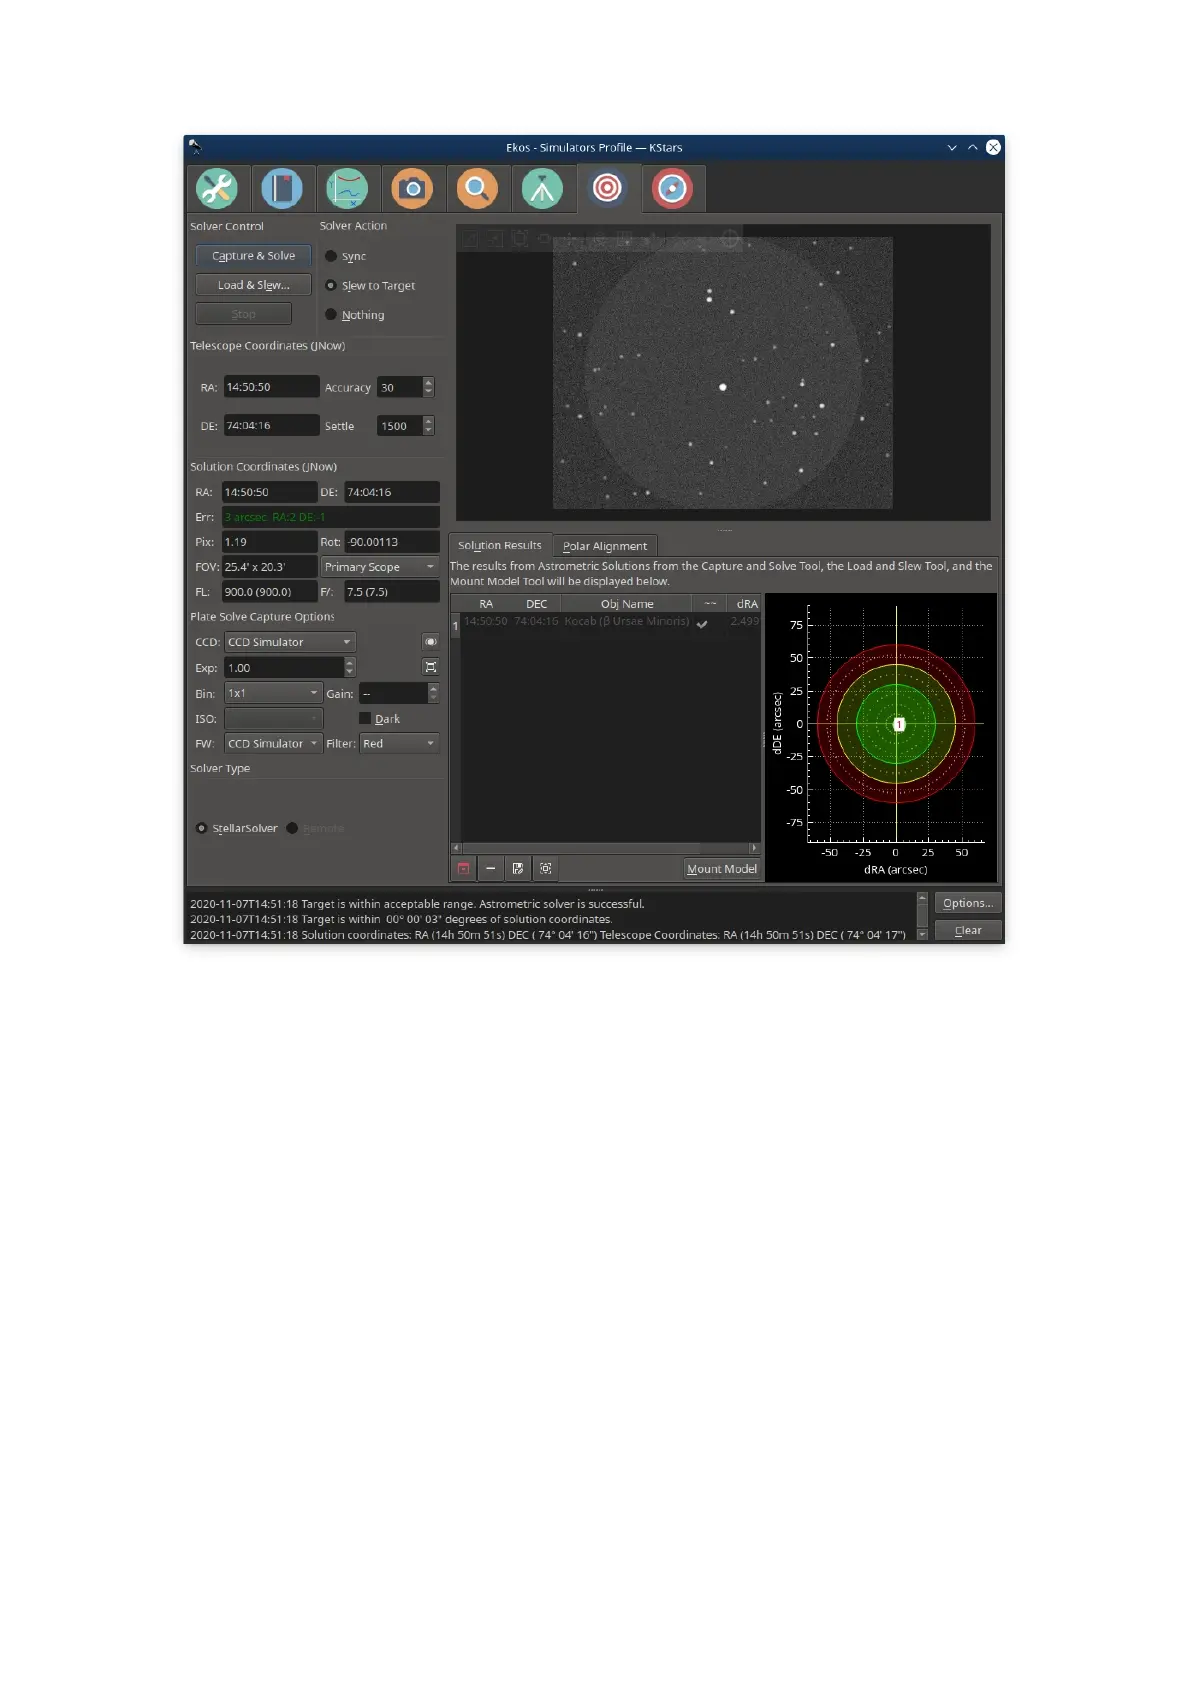Adjust the Accuracy spinner arrows

[x=429, y=387]
